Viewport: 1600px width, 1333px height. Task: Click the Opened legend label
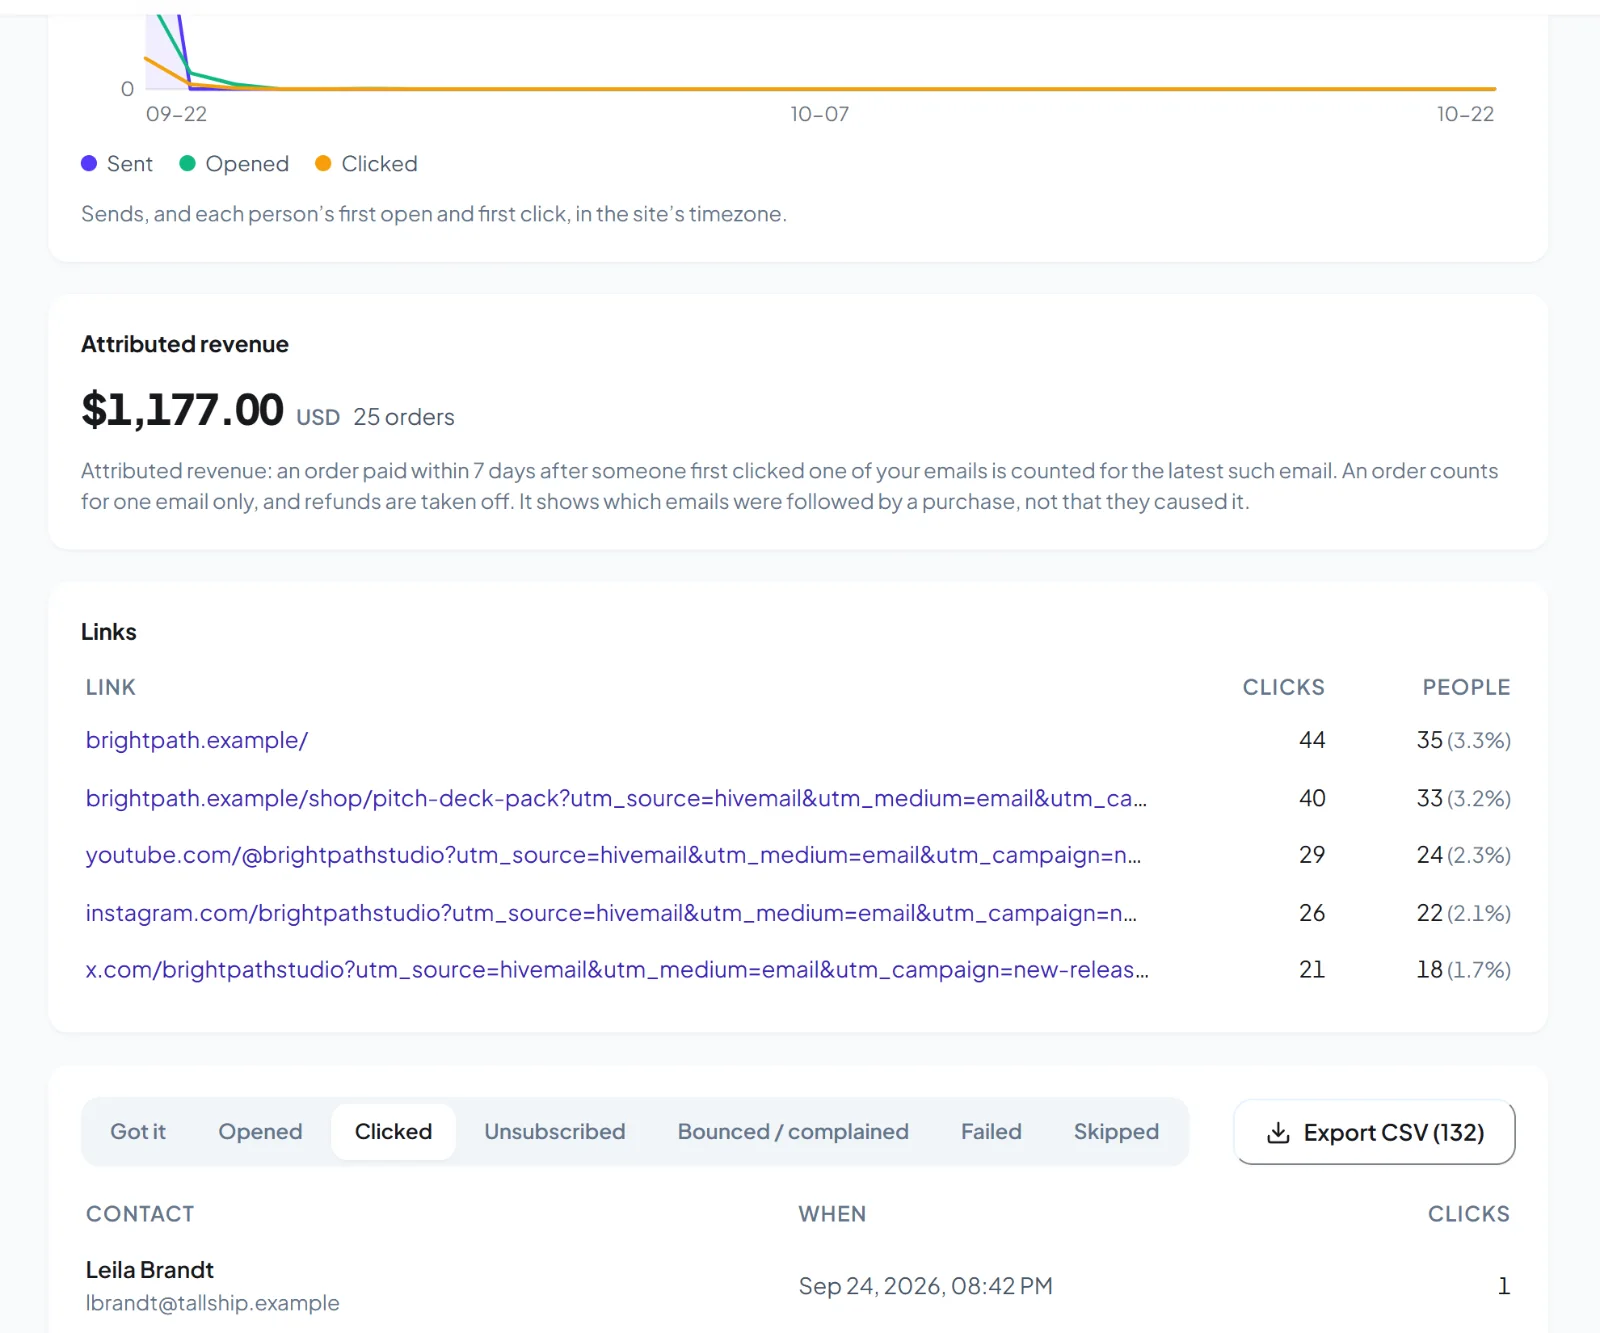coord(247,163)
